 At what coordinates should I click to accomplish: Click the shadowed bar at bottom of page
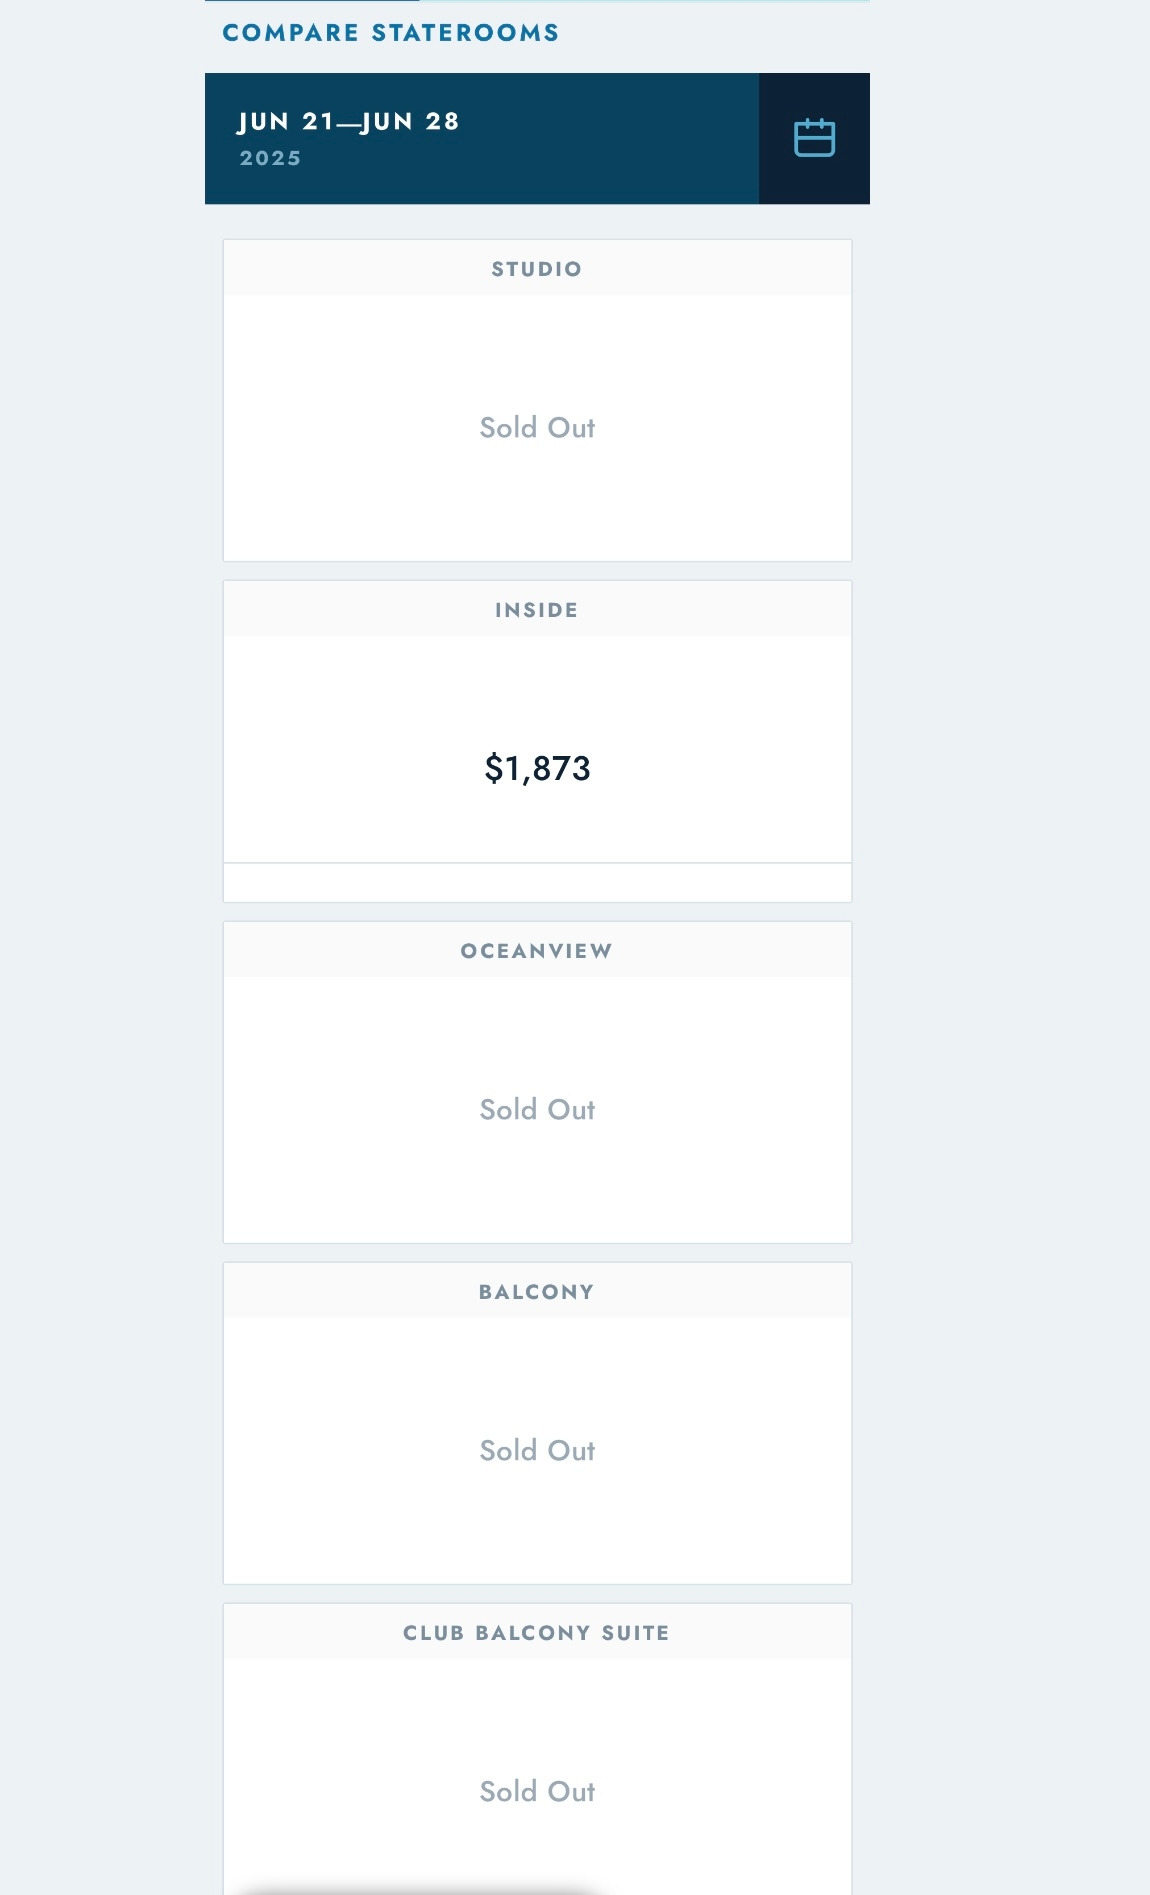point(420,1889)
